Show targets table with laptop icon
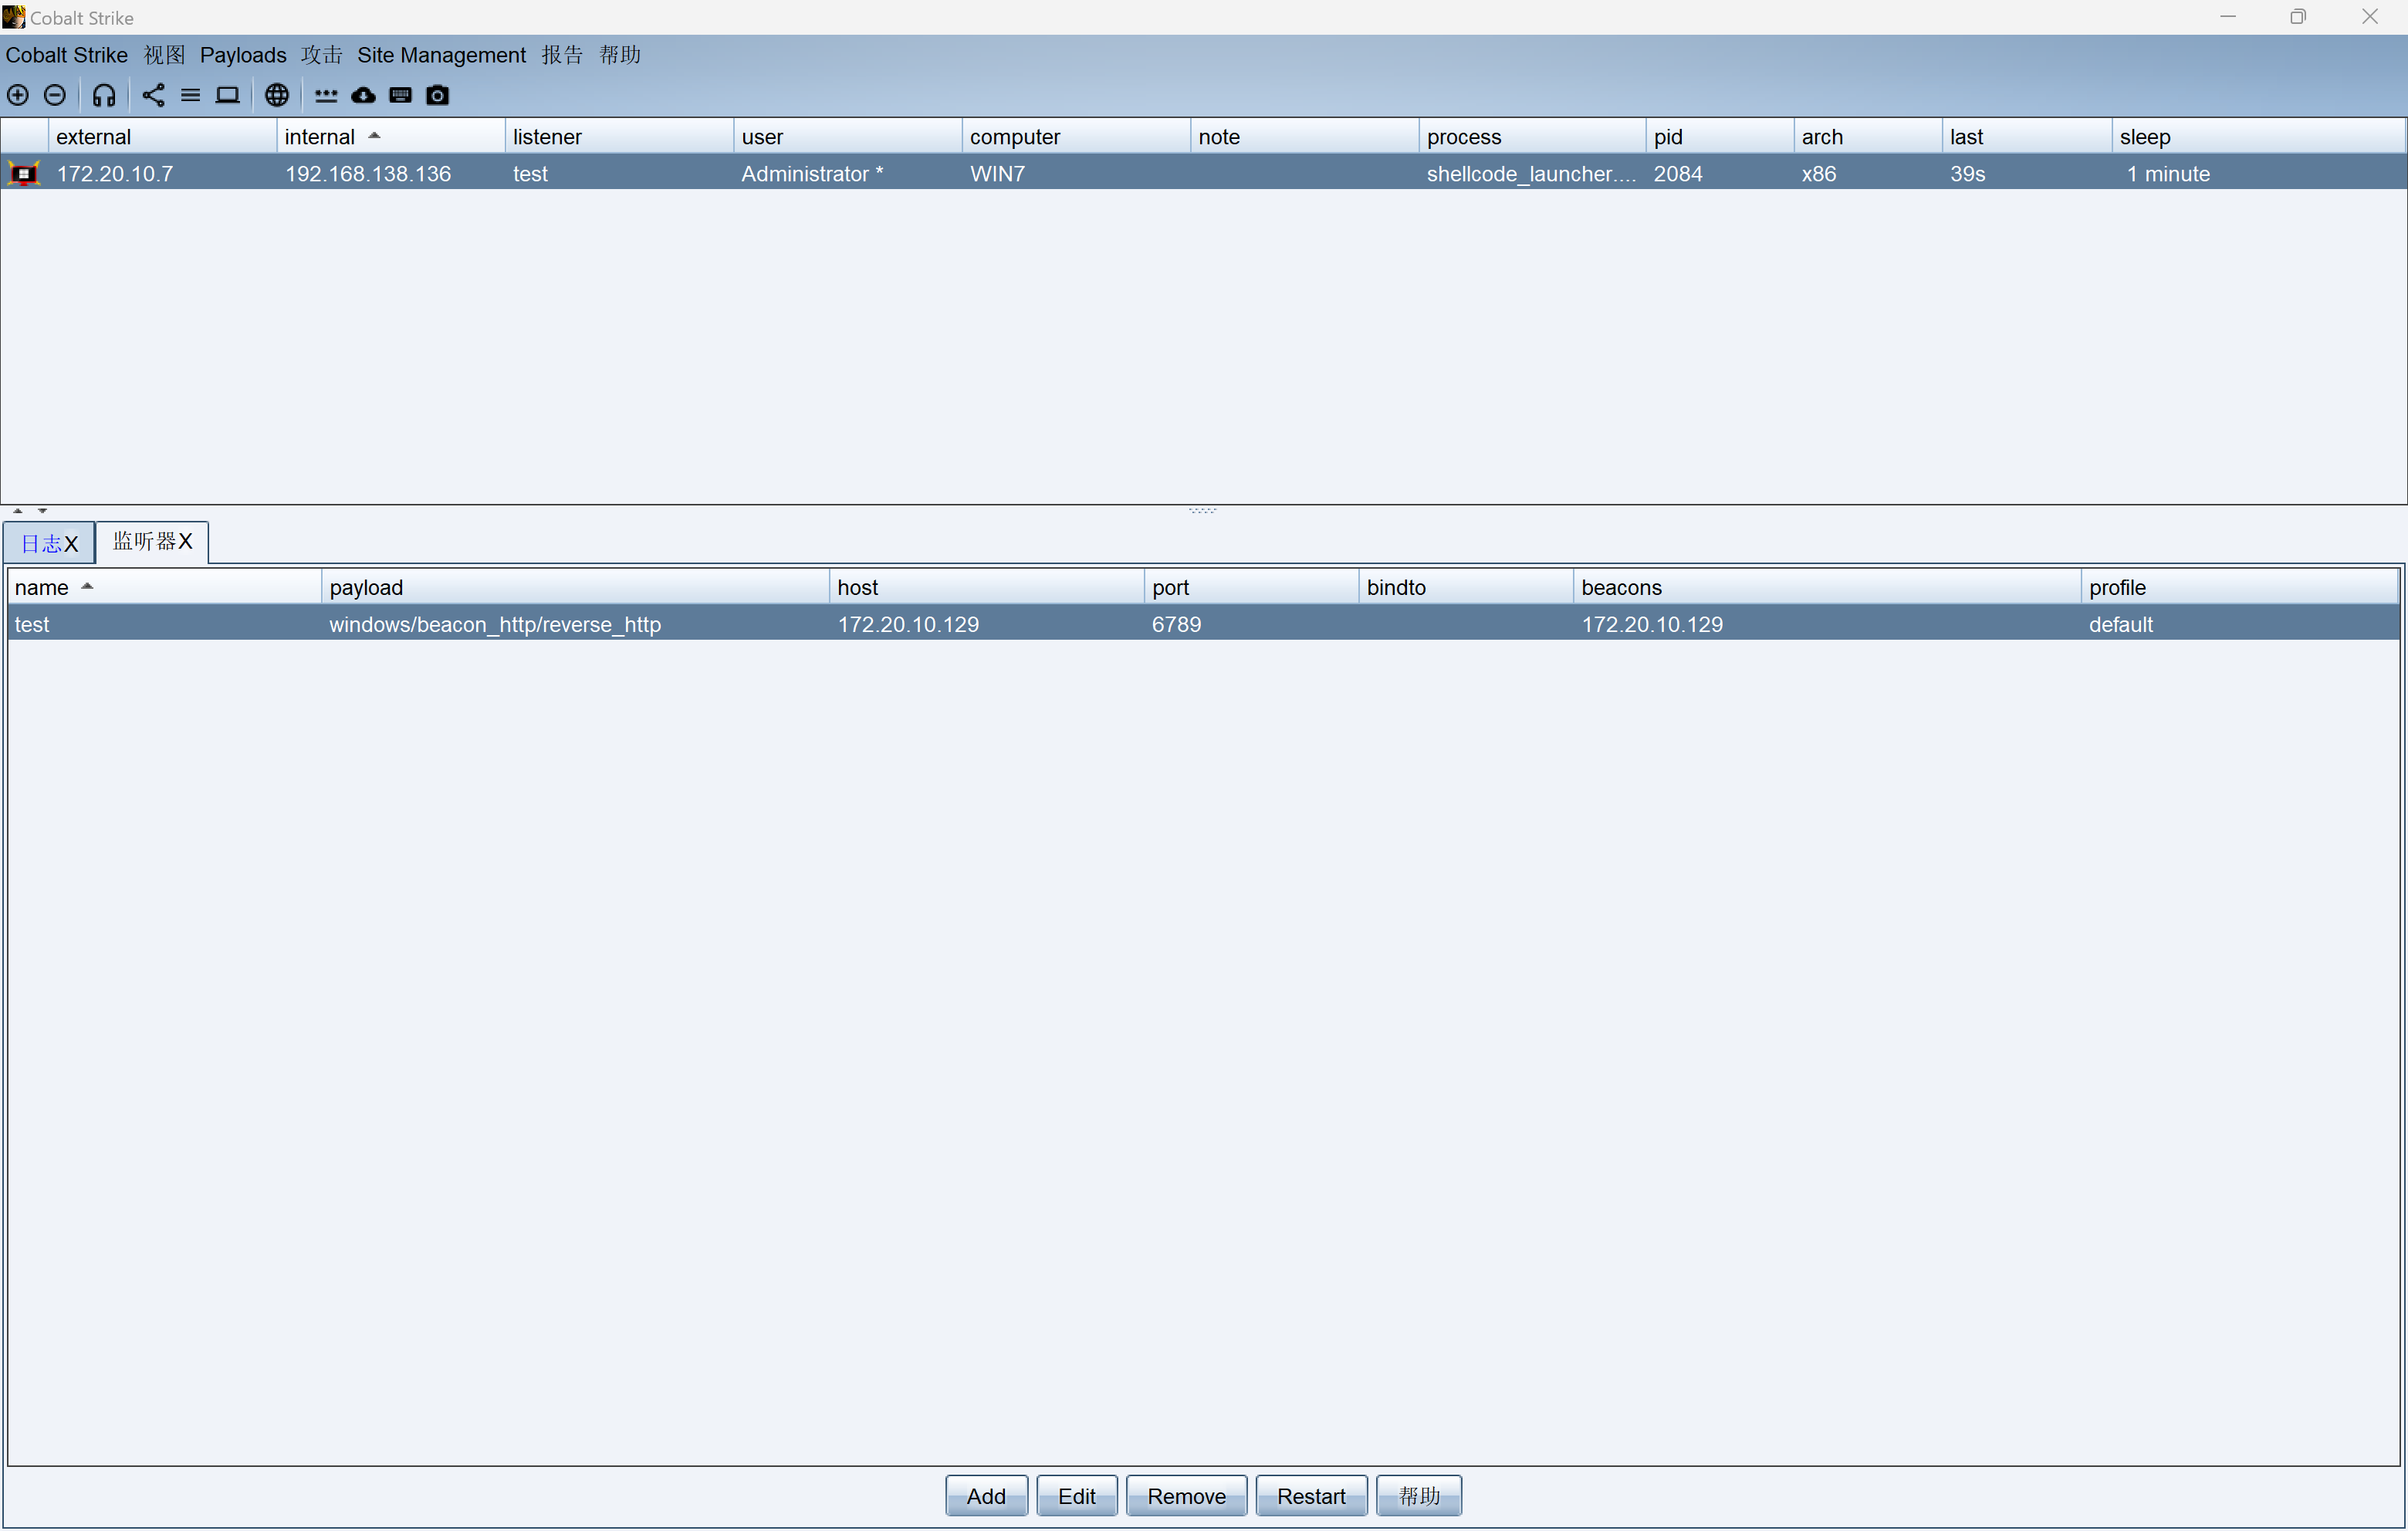This screenshot has height=1531, width=2408. point(228,95)
